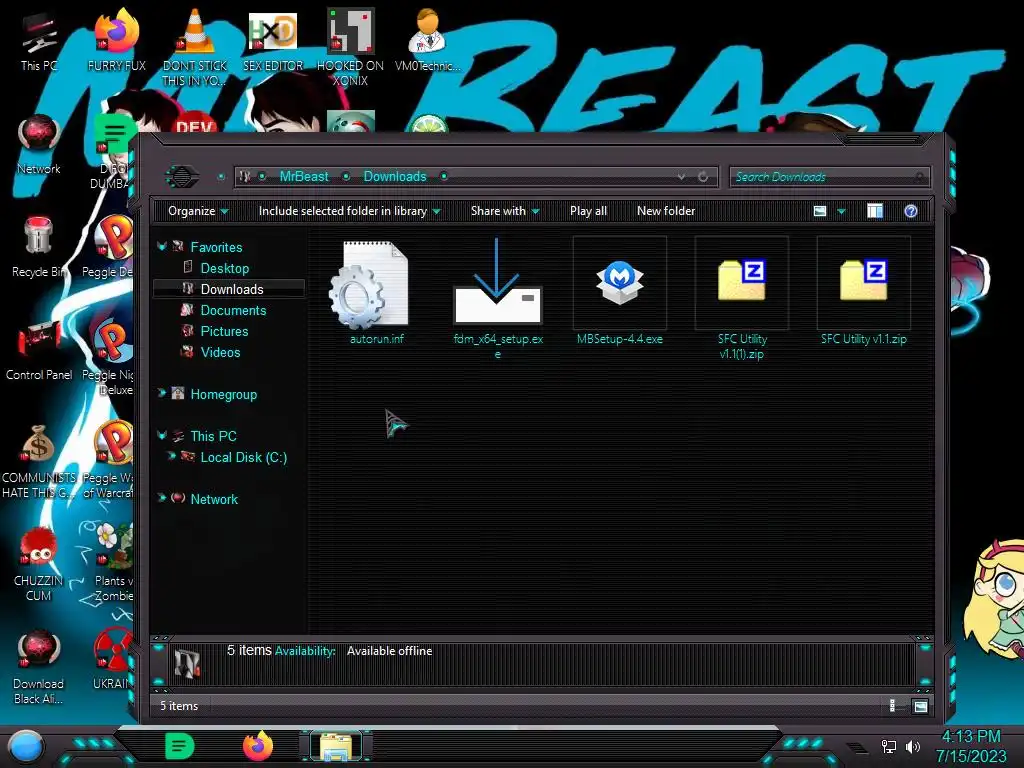Select the Control Panel desktop icon
Image resolution: width=1024 pixels, height=768 pixels.
(39, 351)
